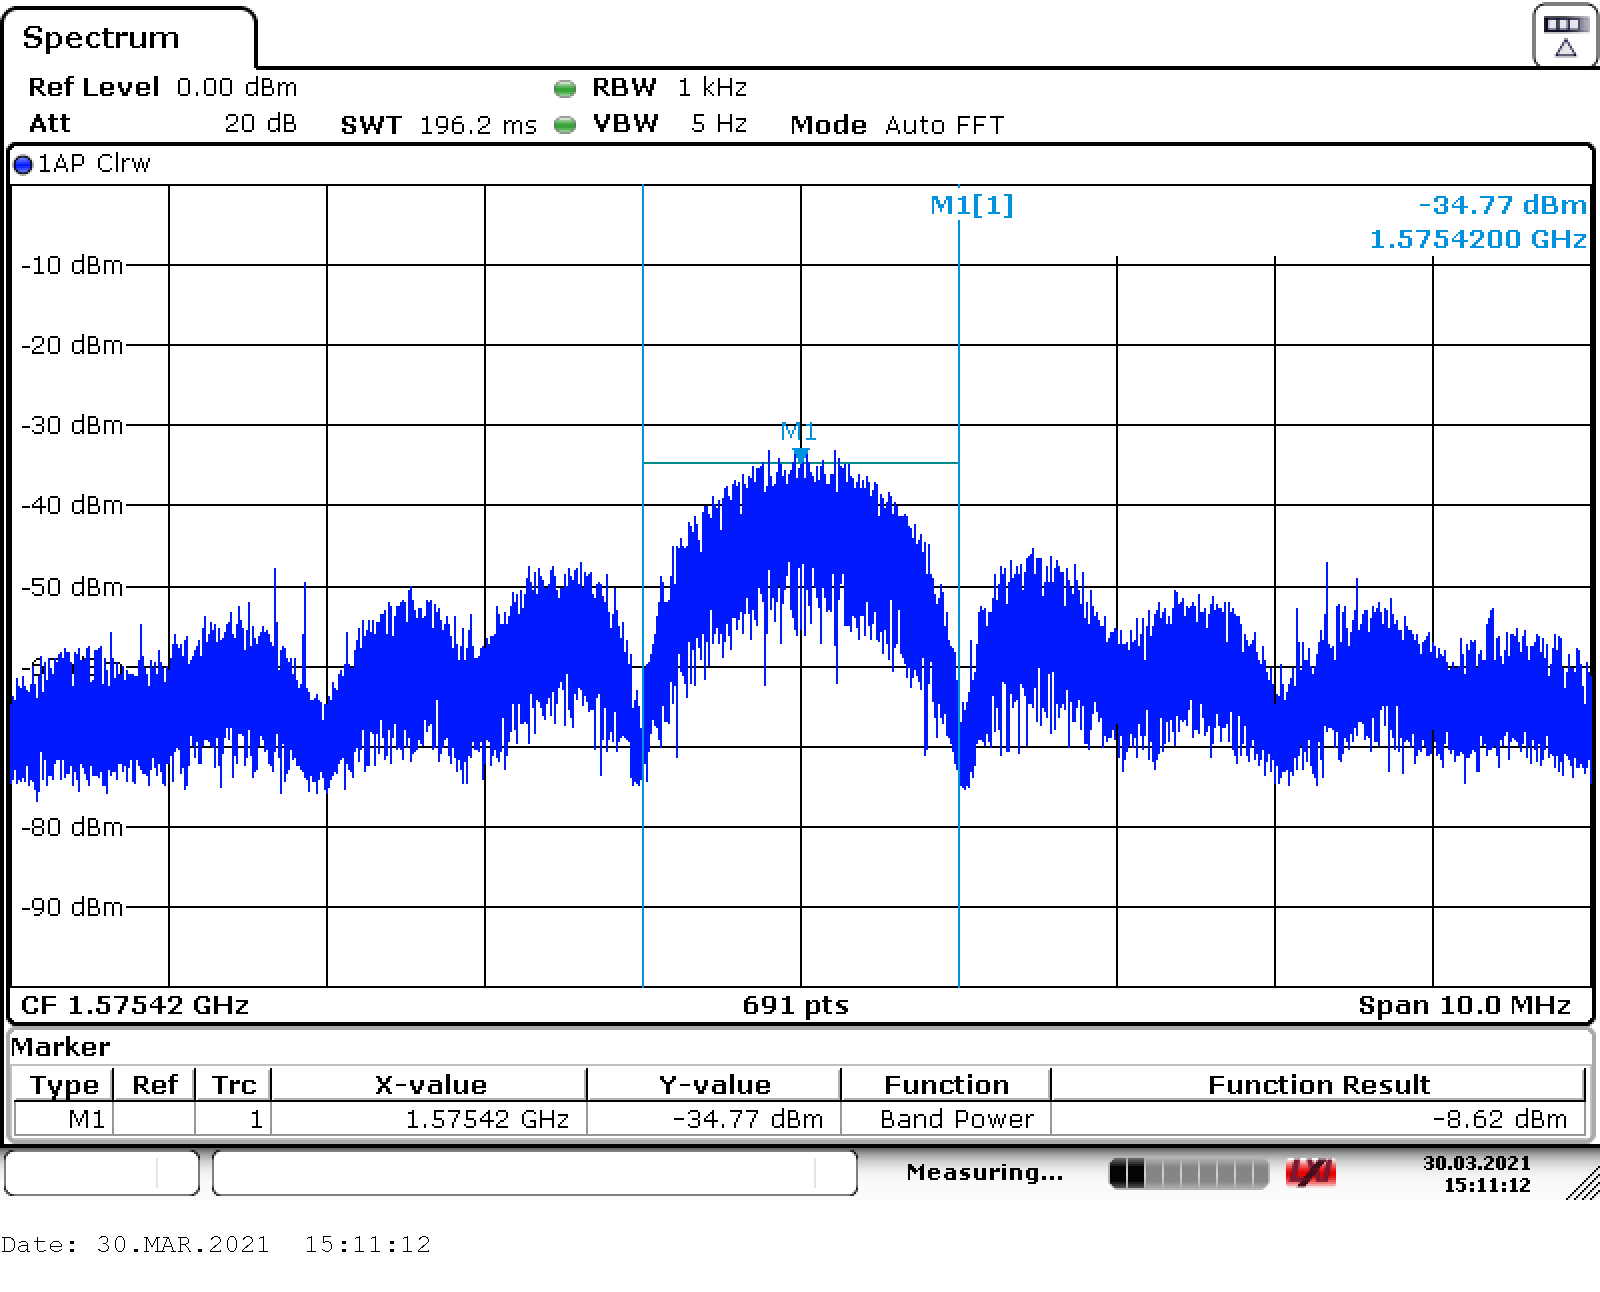Select the M1 row in the Marker table

tap(86, 1119)
